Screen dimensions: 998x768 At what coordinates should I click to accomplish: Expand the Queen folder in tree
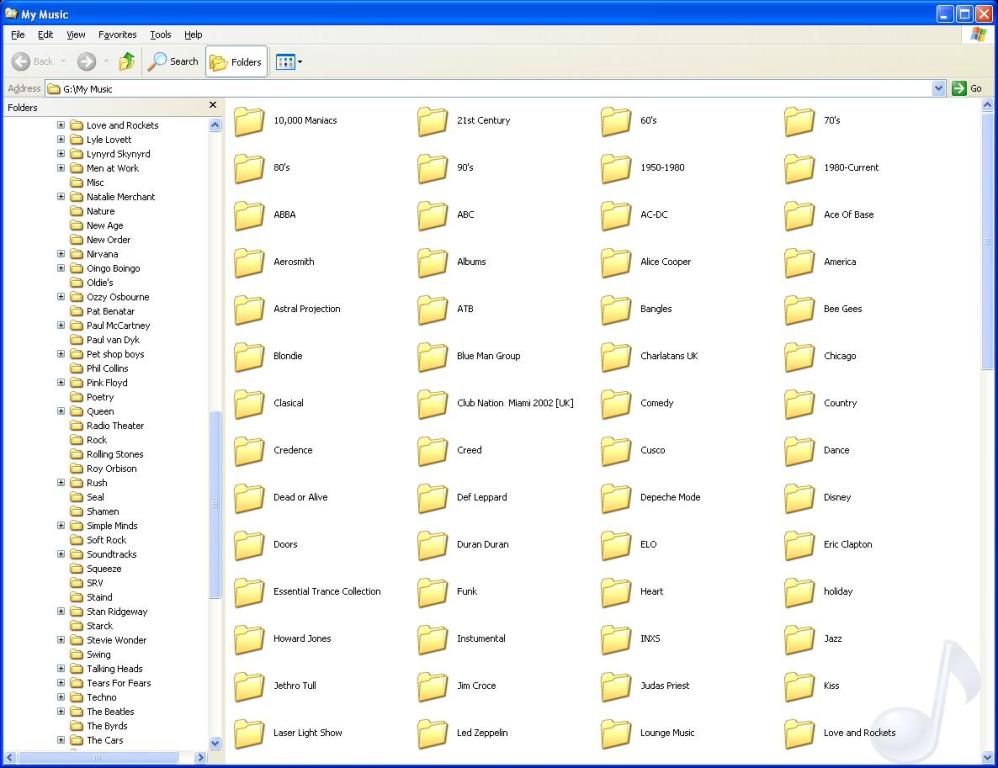[61, 411]
